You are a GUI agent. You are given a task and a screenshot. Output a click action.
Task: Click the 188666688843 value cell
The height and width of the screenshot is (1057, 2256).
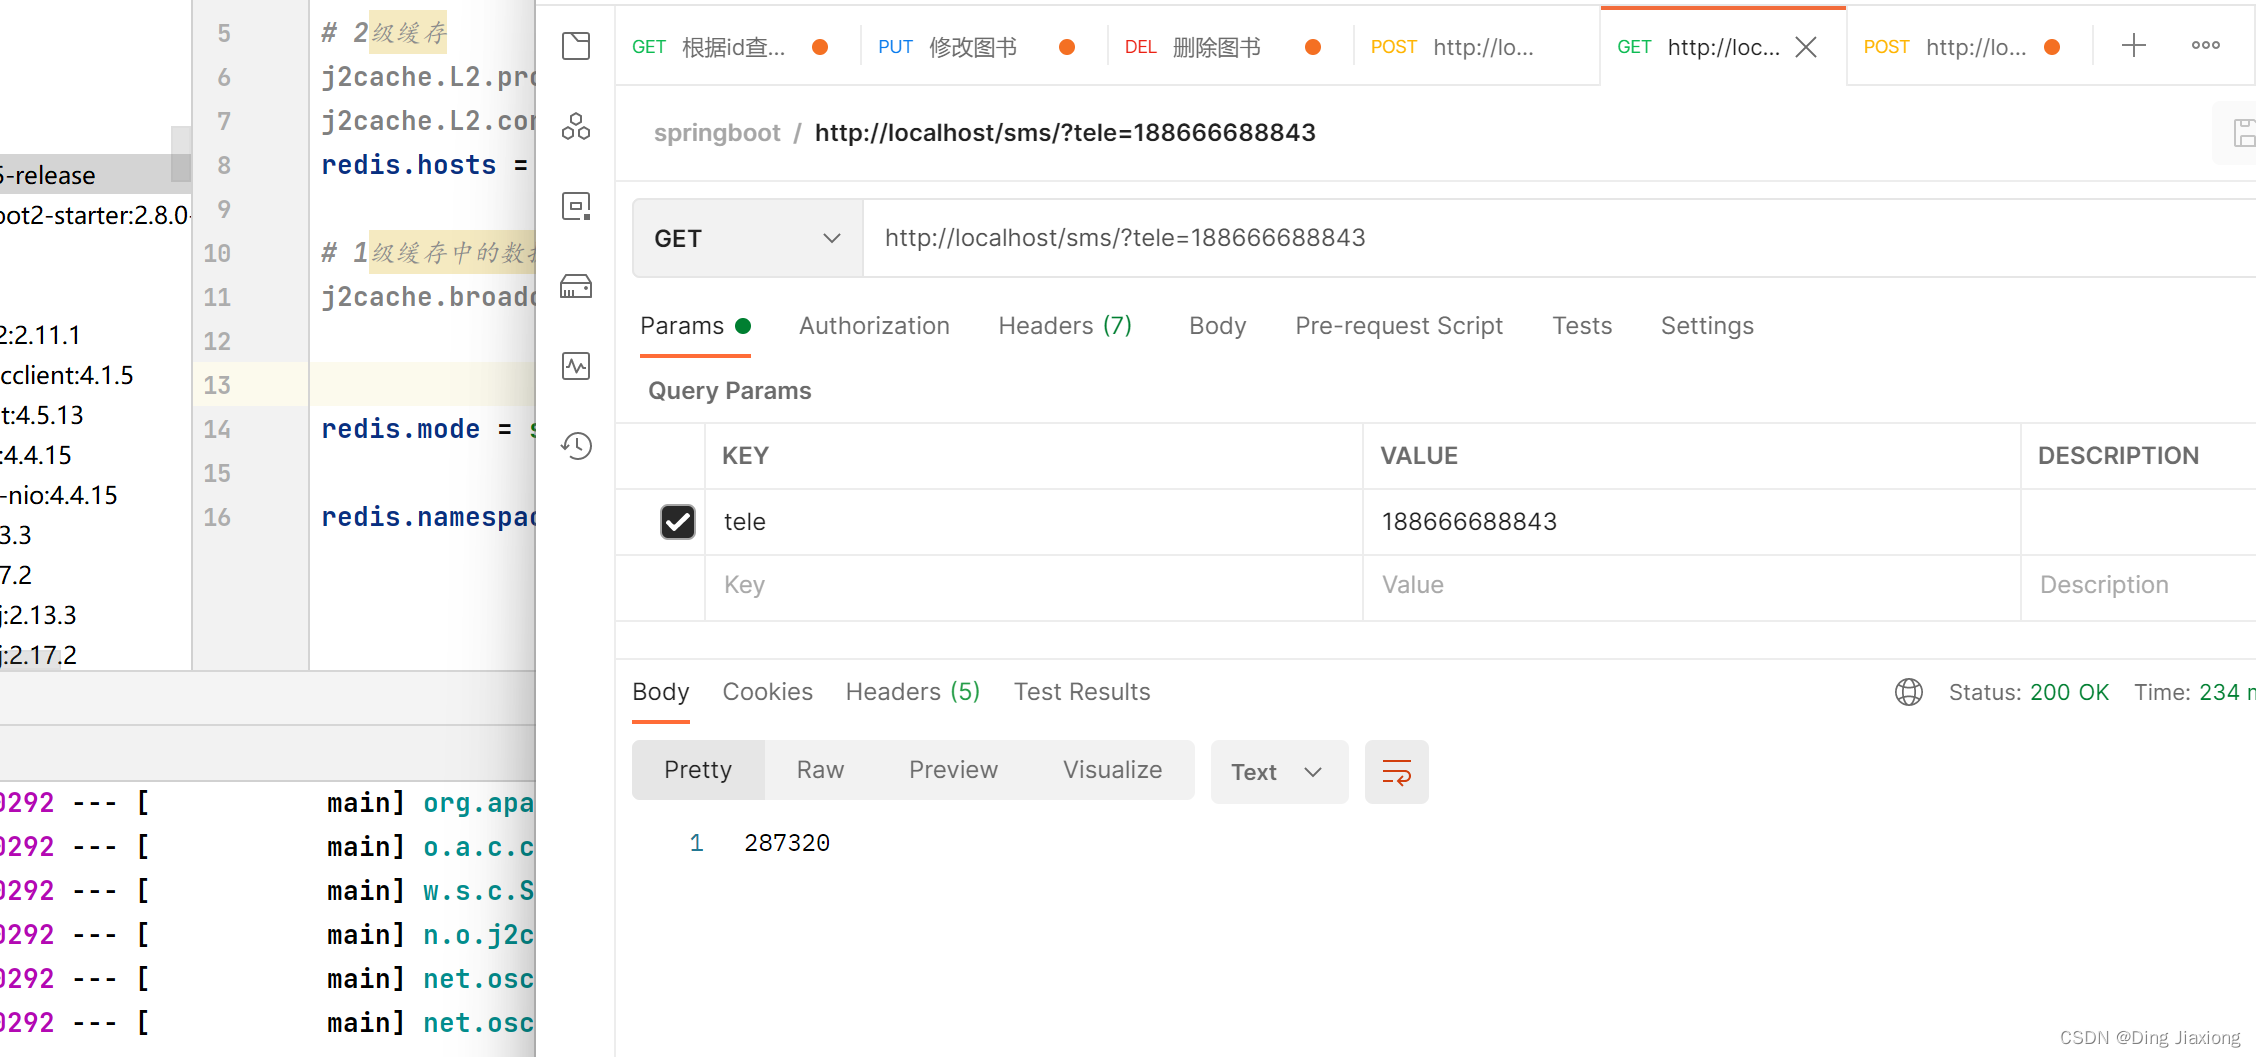(1691, 522)
